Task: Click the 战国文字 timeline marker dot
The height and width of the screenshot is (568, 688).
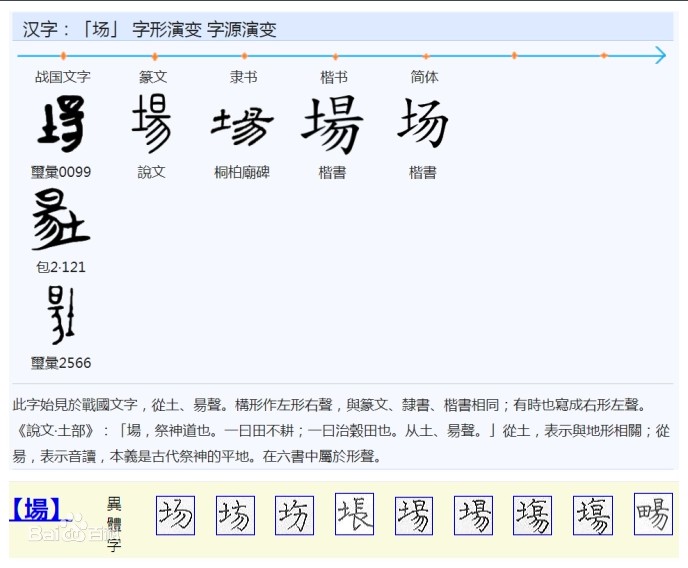Action: (64, 56)
